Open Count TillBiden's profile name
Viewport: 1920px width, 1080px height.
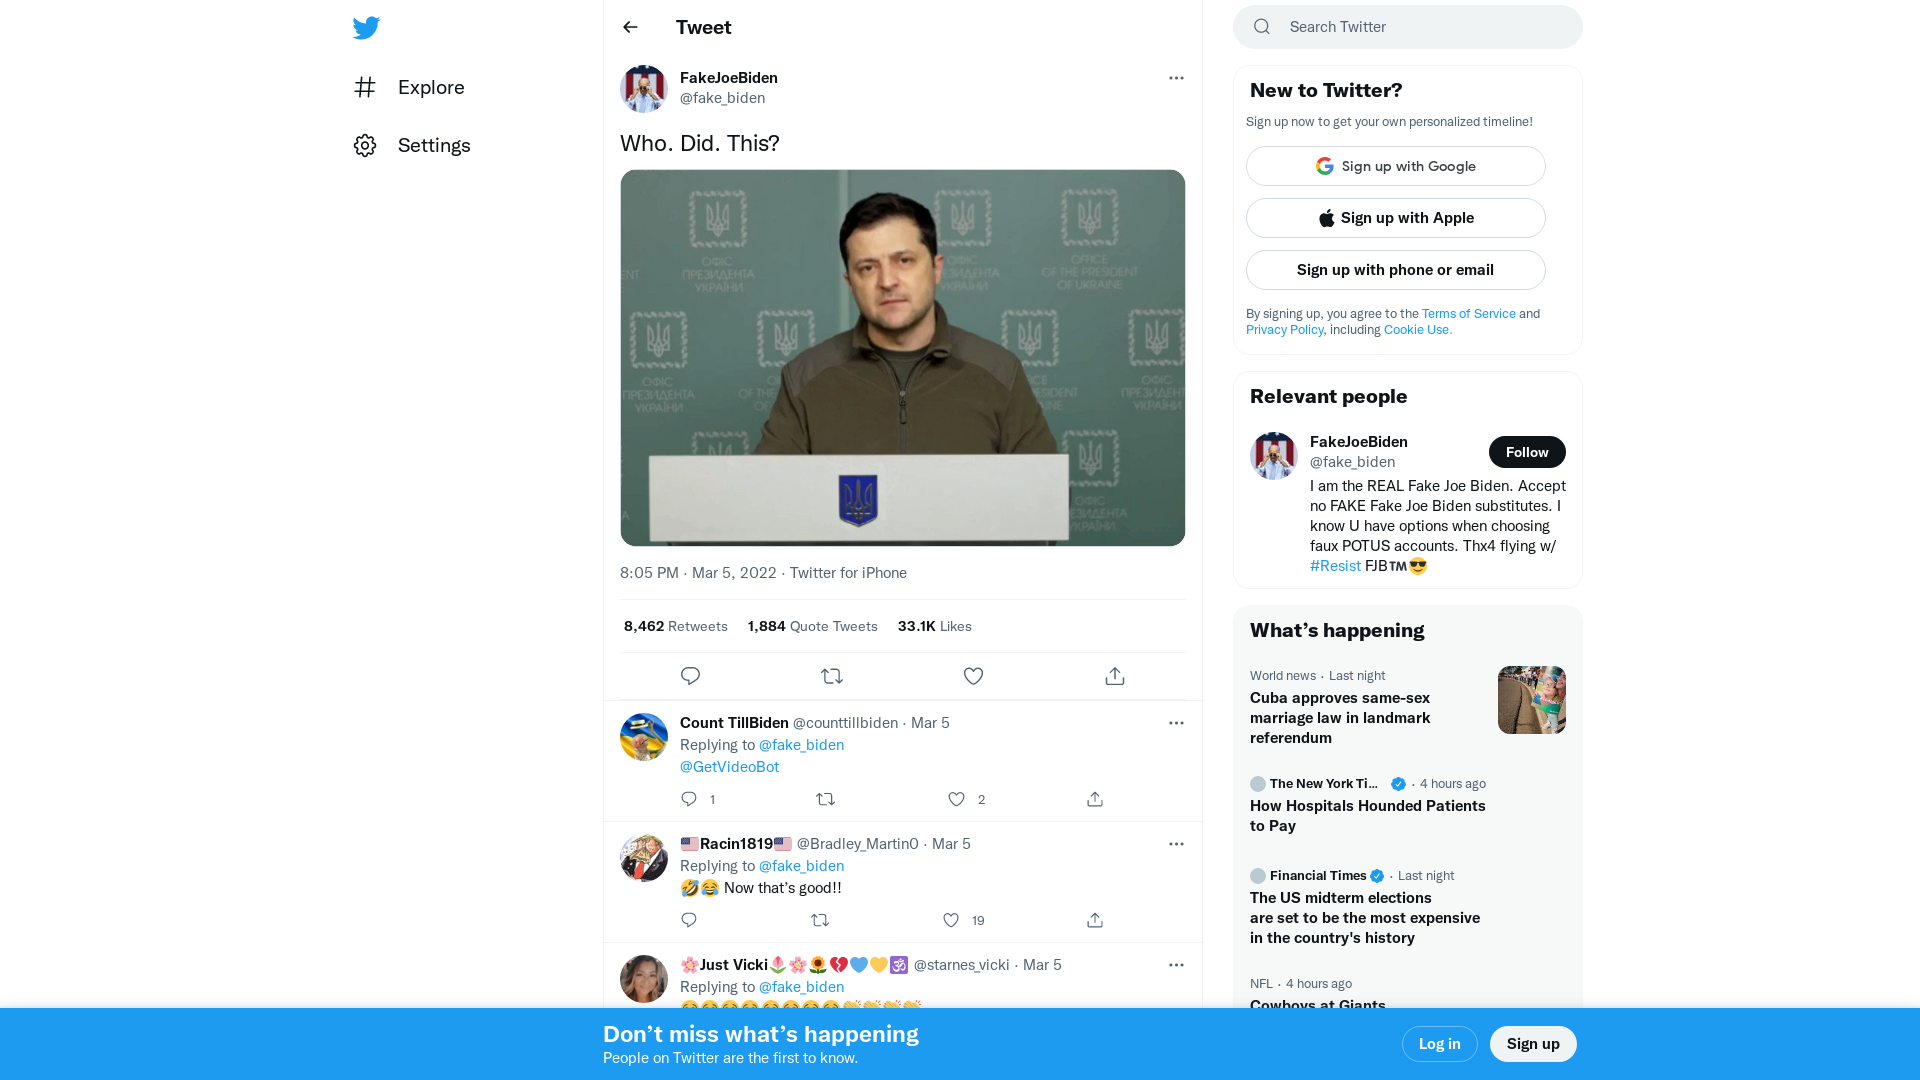(734, 723)
